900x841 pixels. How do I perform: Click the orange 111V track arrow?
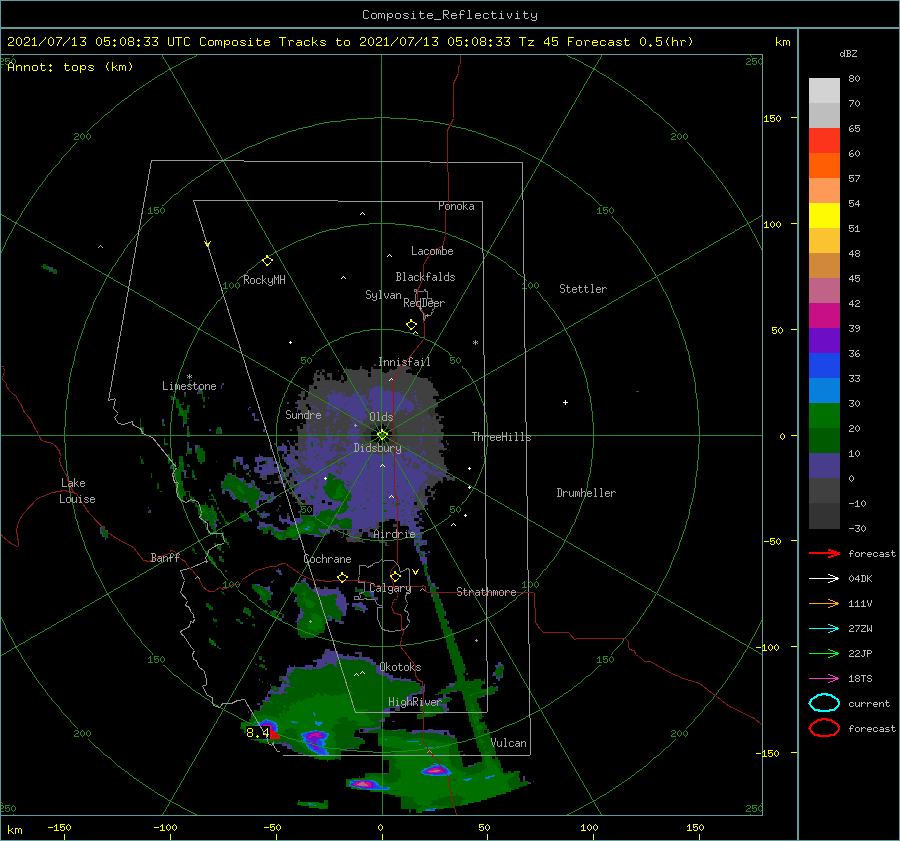pyautogui.click(x=824, y=603)
